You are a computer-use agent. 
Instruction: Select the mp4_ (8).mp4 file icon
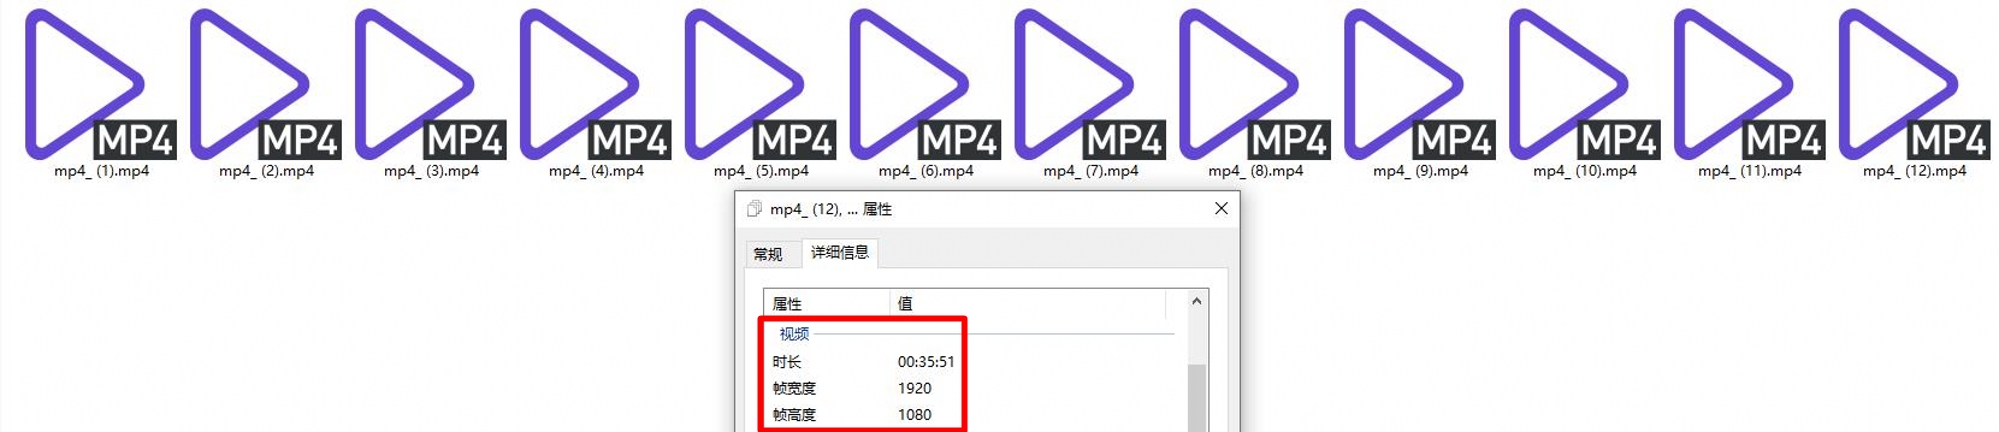point(1256,84)
